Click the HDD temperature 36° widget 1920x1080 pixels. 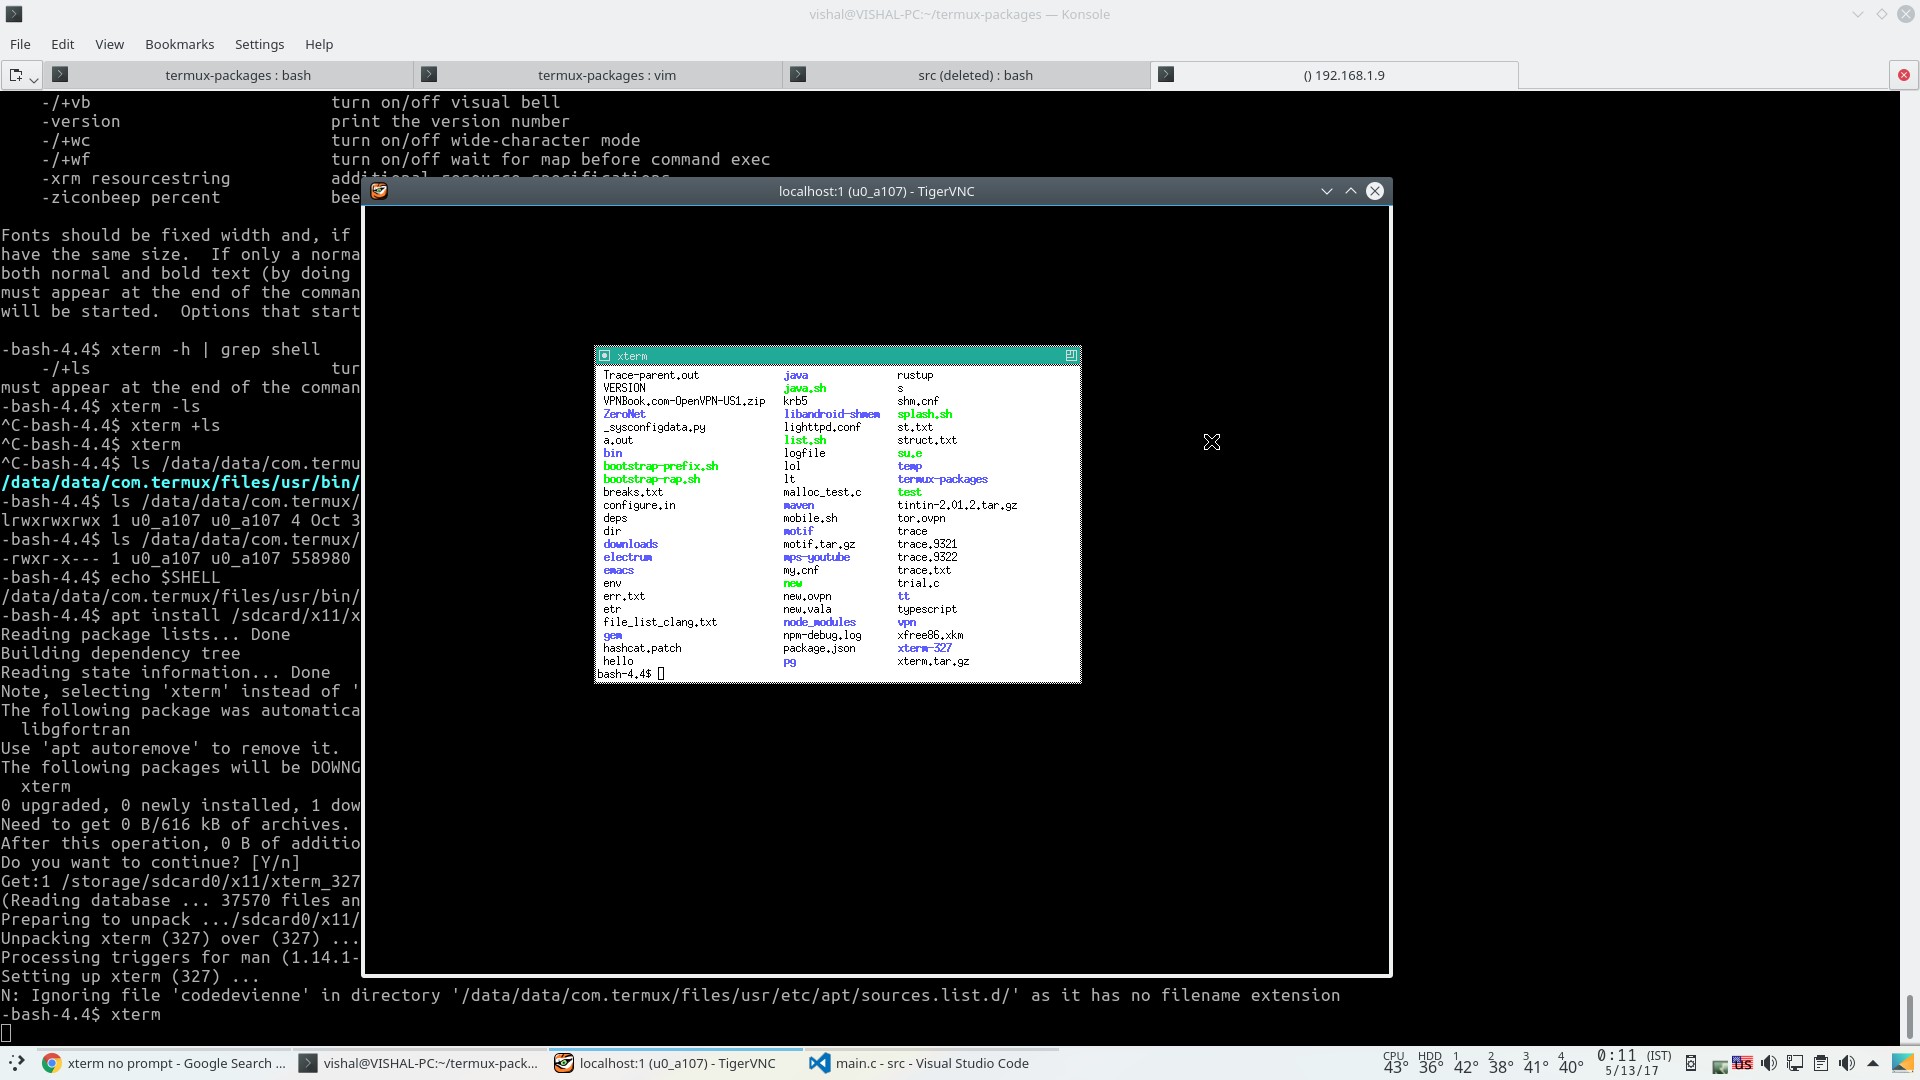pos(1430,1063)
